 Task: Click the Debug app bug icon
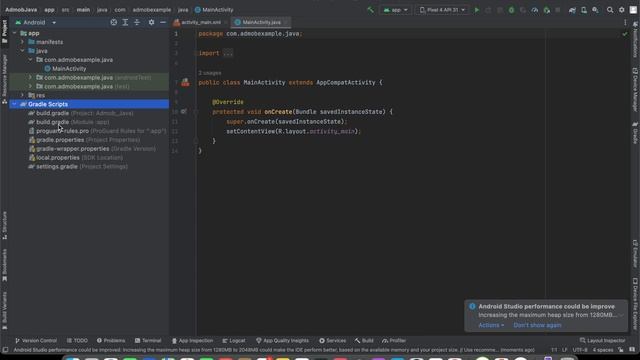pos(511,10)
